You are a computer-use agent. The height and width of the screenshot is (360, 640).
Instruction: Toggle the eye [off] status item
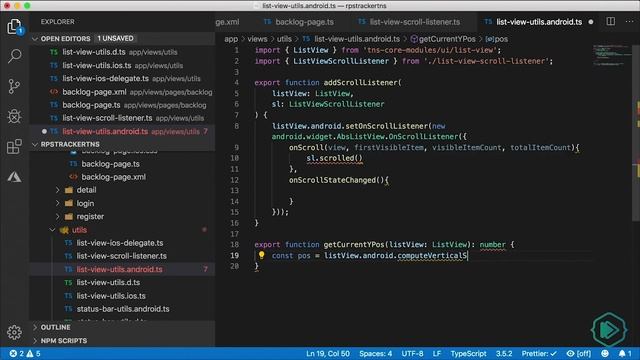[579, 353]
